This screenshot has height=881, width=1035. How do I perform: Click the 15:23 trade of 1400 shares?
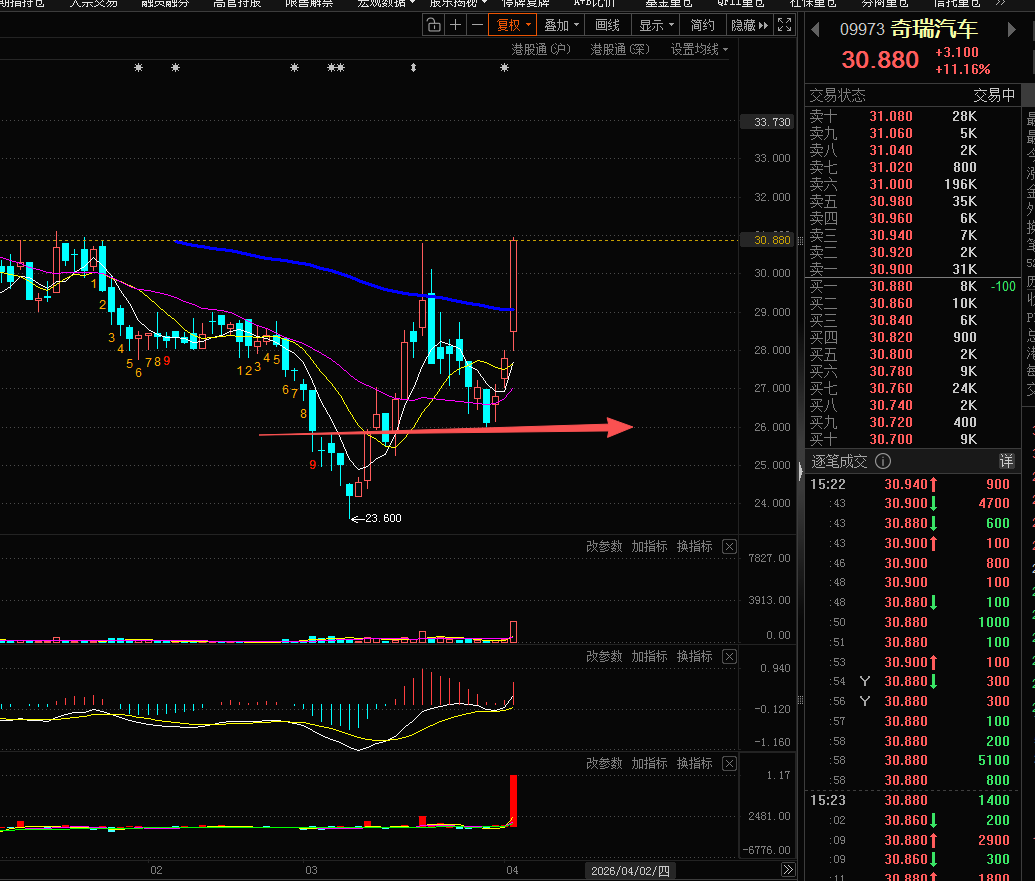[x=913, y=800]
